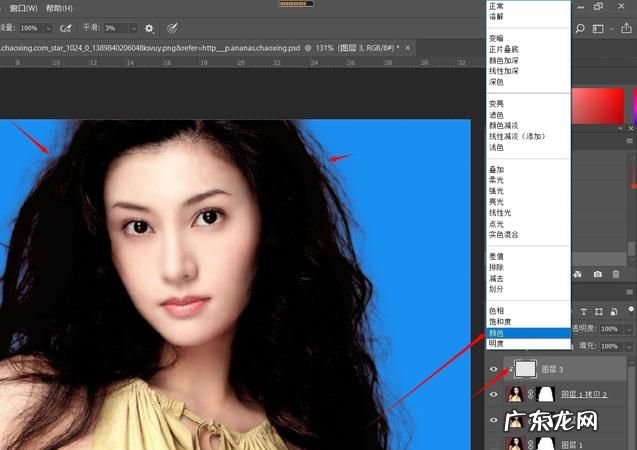The image size is (637, 450).
Task: Select 正片叠底 blend mode option
Action: (x=504, y=50)
